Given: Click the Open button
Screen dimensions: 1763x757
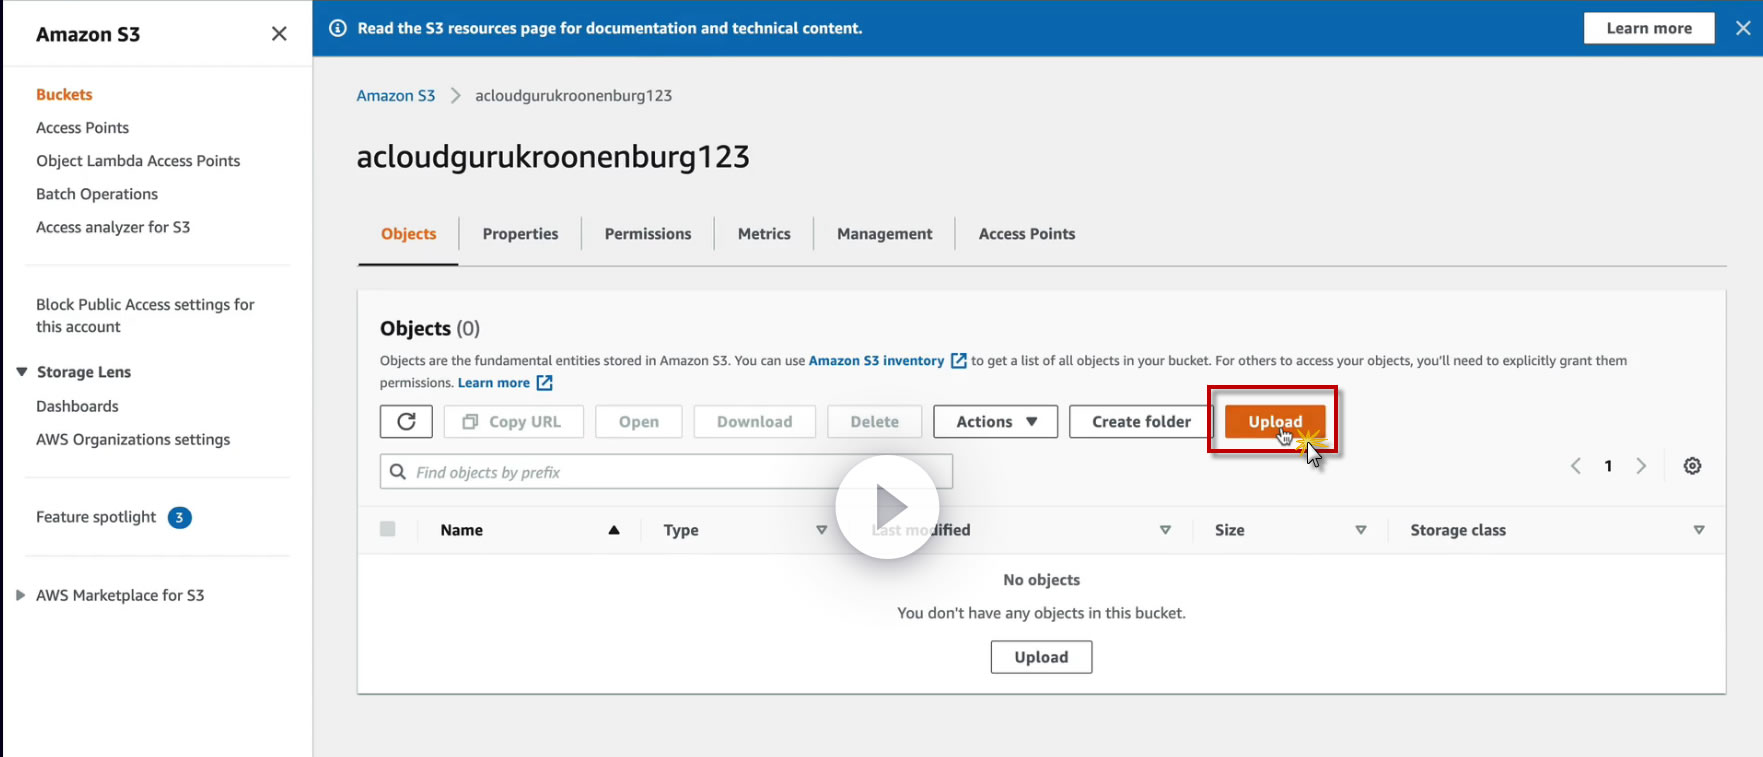Looking at the screenshot, I should (638, 422).
